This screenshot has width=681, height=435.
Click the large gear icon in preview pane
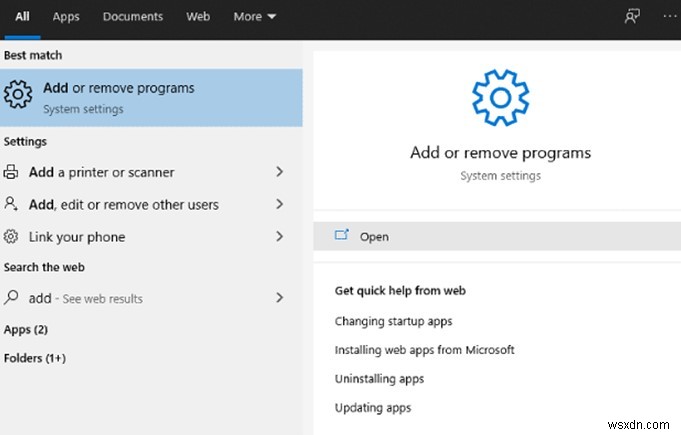499,97
